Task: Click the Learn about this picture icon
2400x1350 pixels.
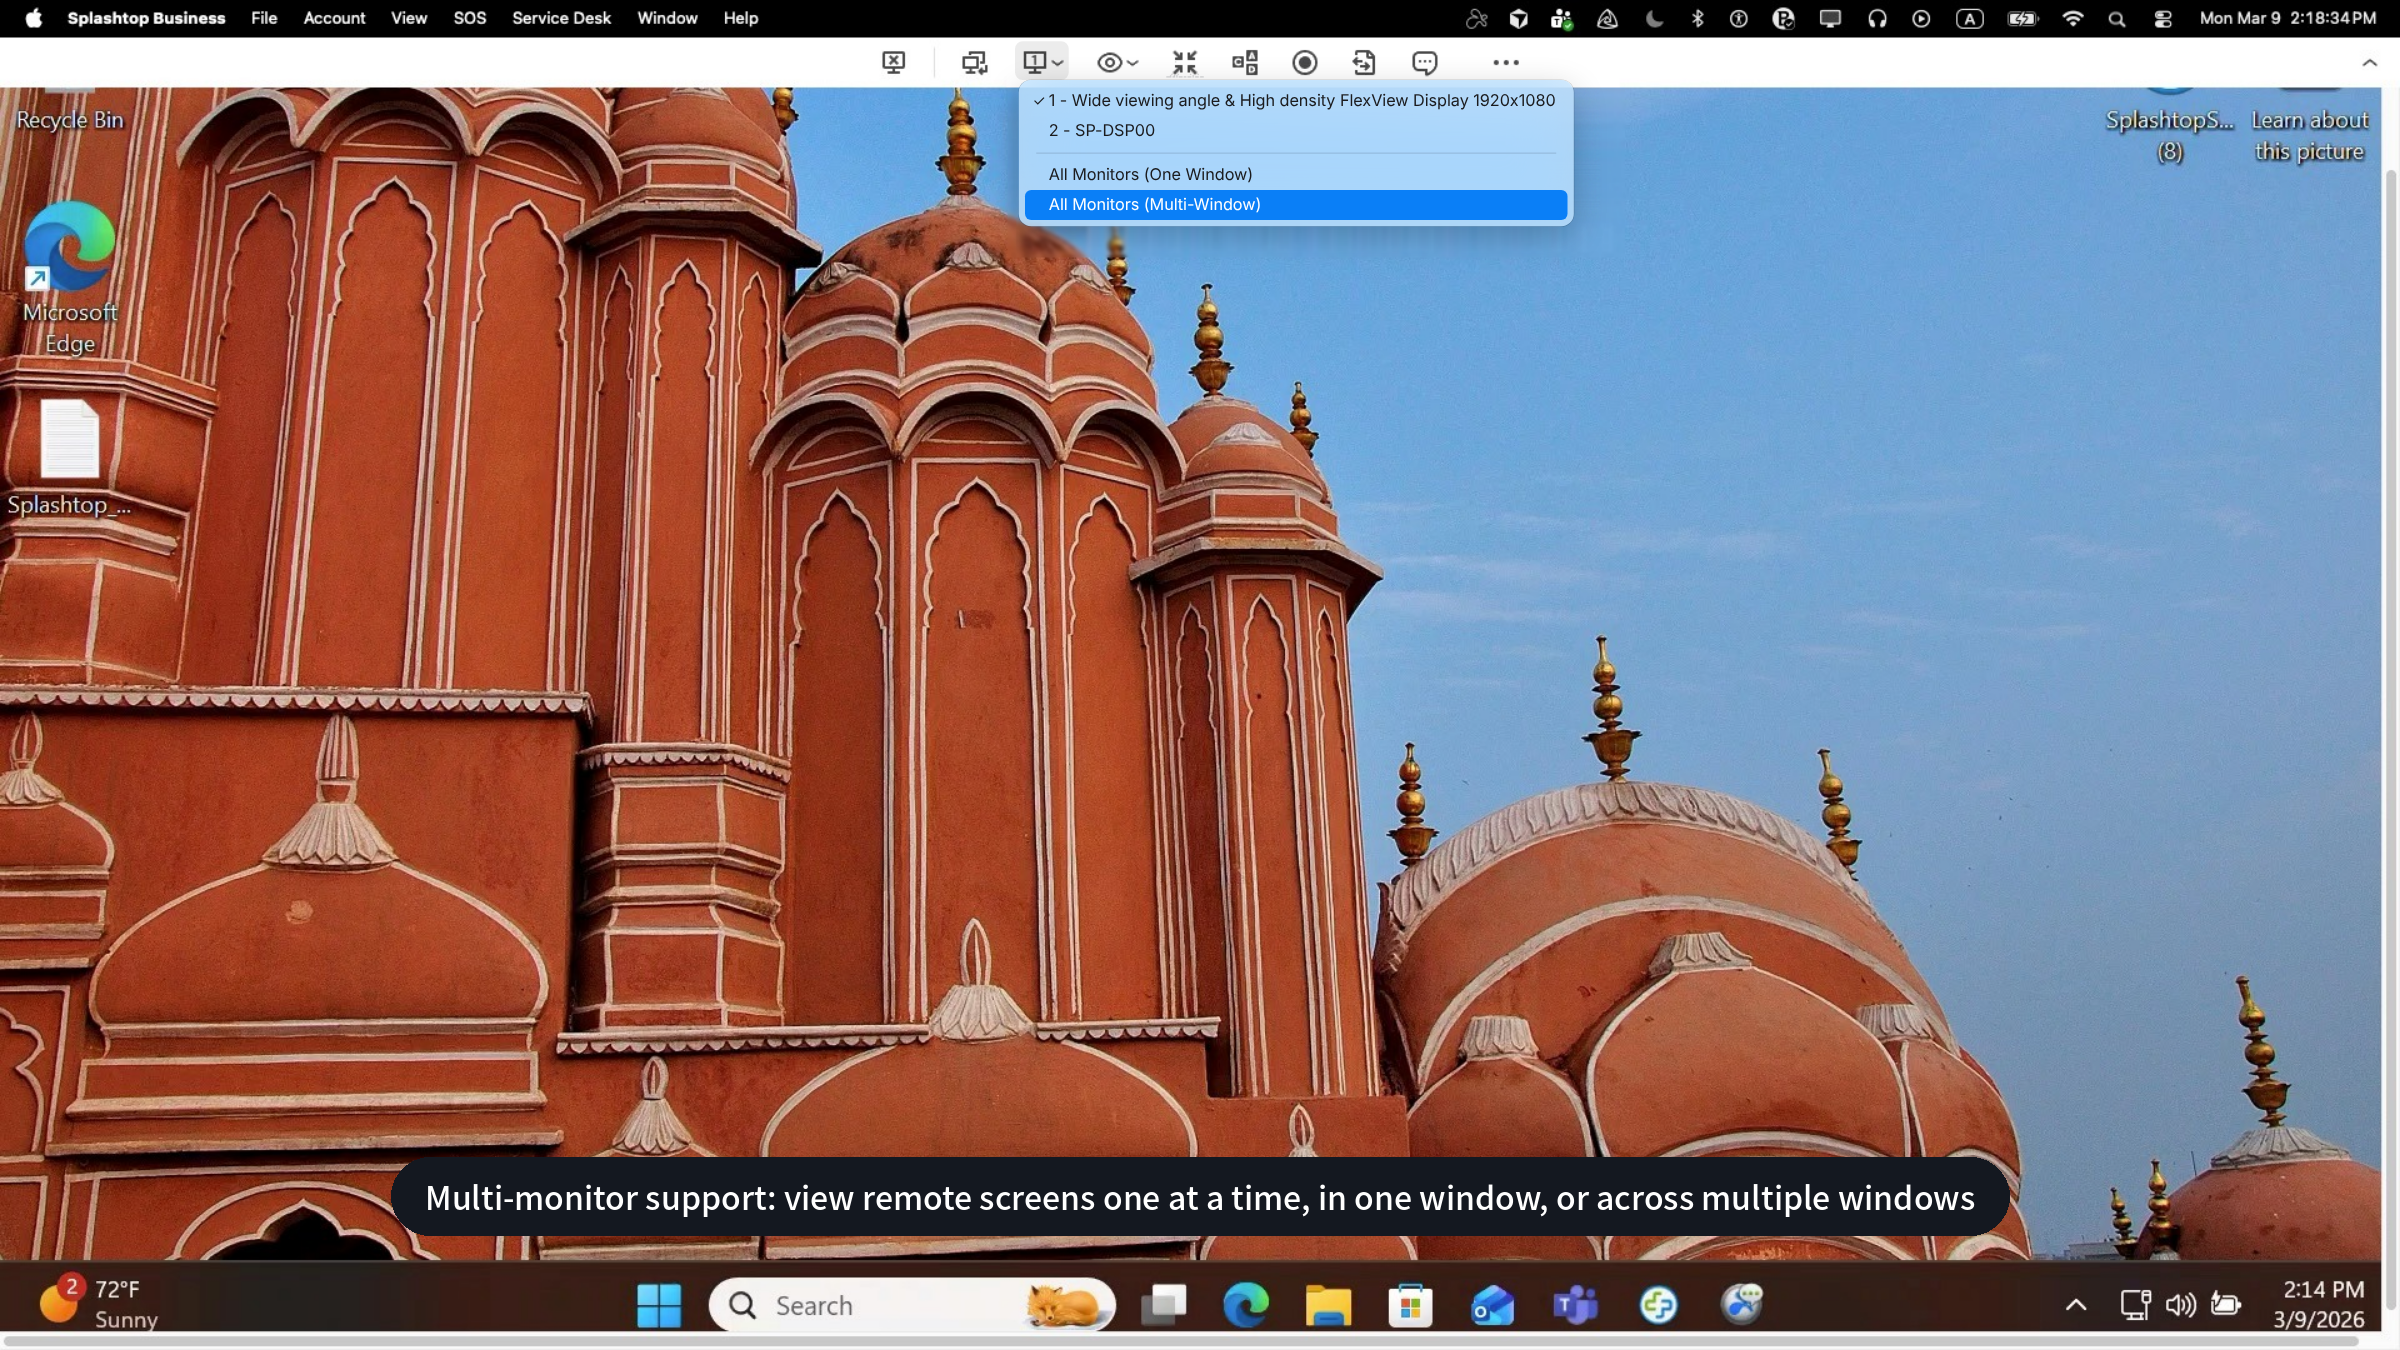Action: (x=2310, y=125)
